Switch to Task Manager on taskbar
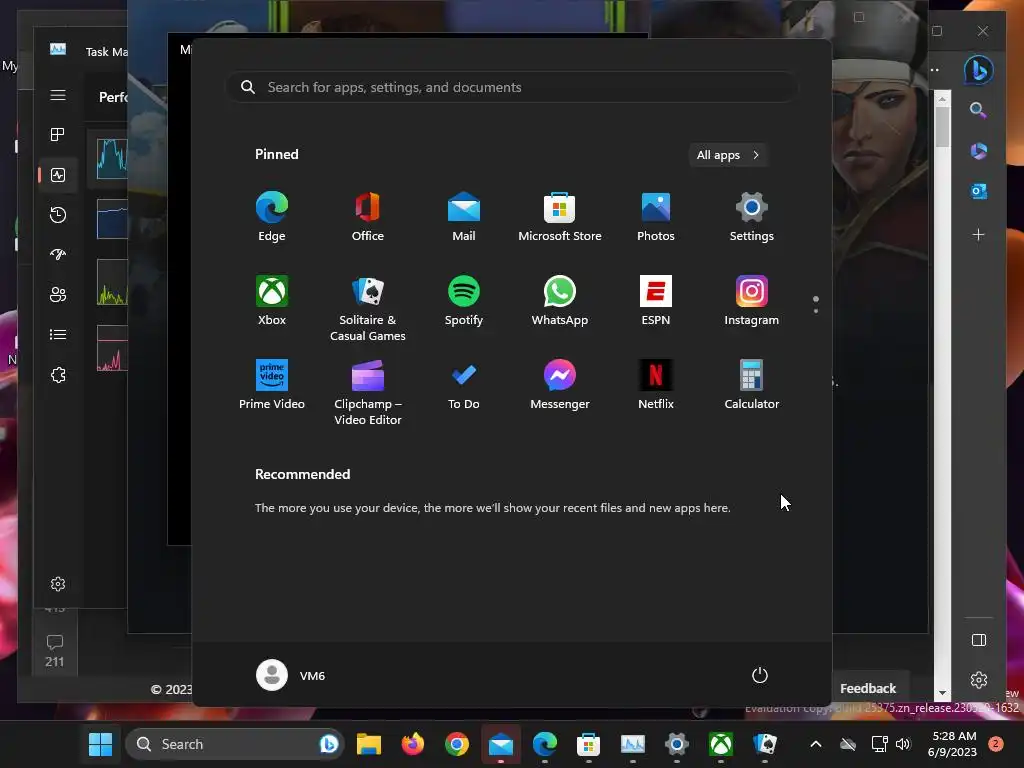Viewport: 1024px width, 768px height. point(633,744)
